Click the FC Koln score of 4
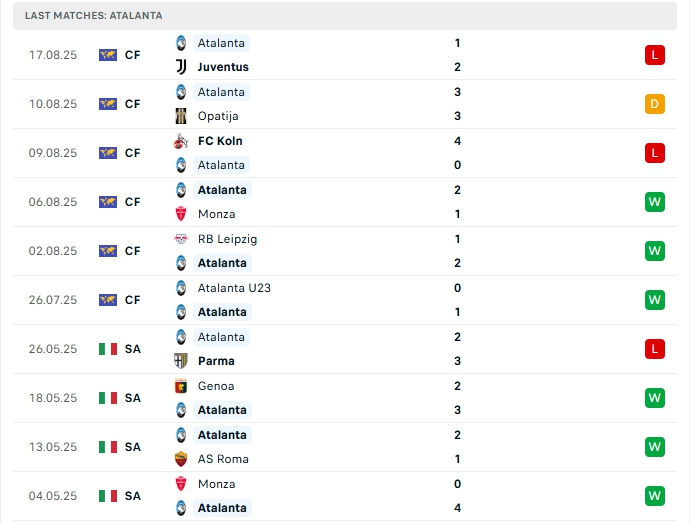Screen dimensions: 690x524 pyautogui.click(x=457, y=141)
